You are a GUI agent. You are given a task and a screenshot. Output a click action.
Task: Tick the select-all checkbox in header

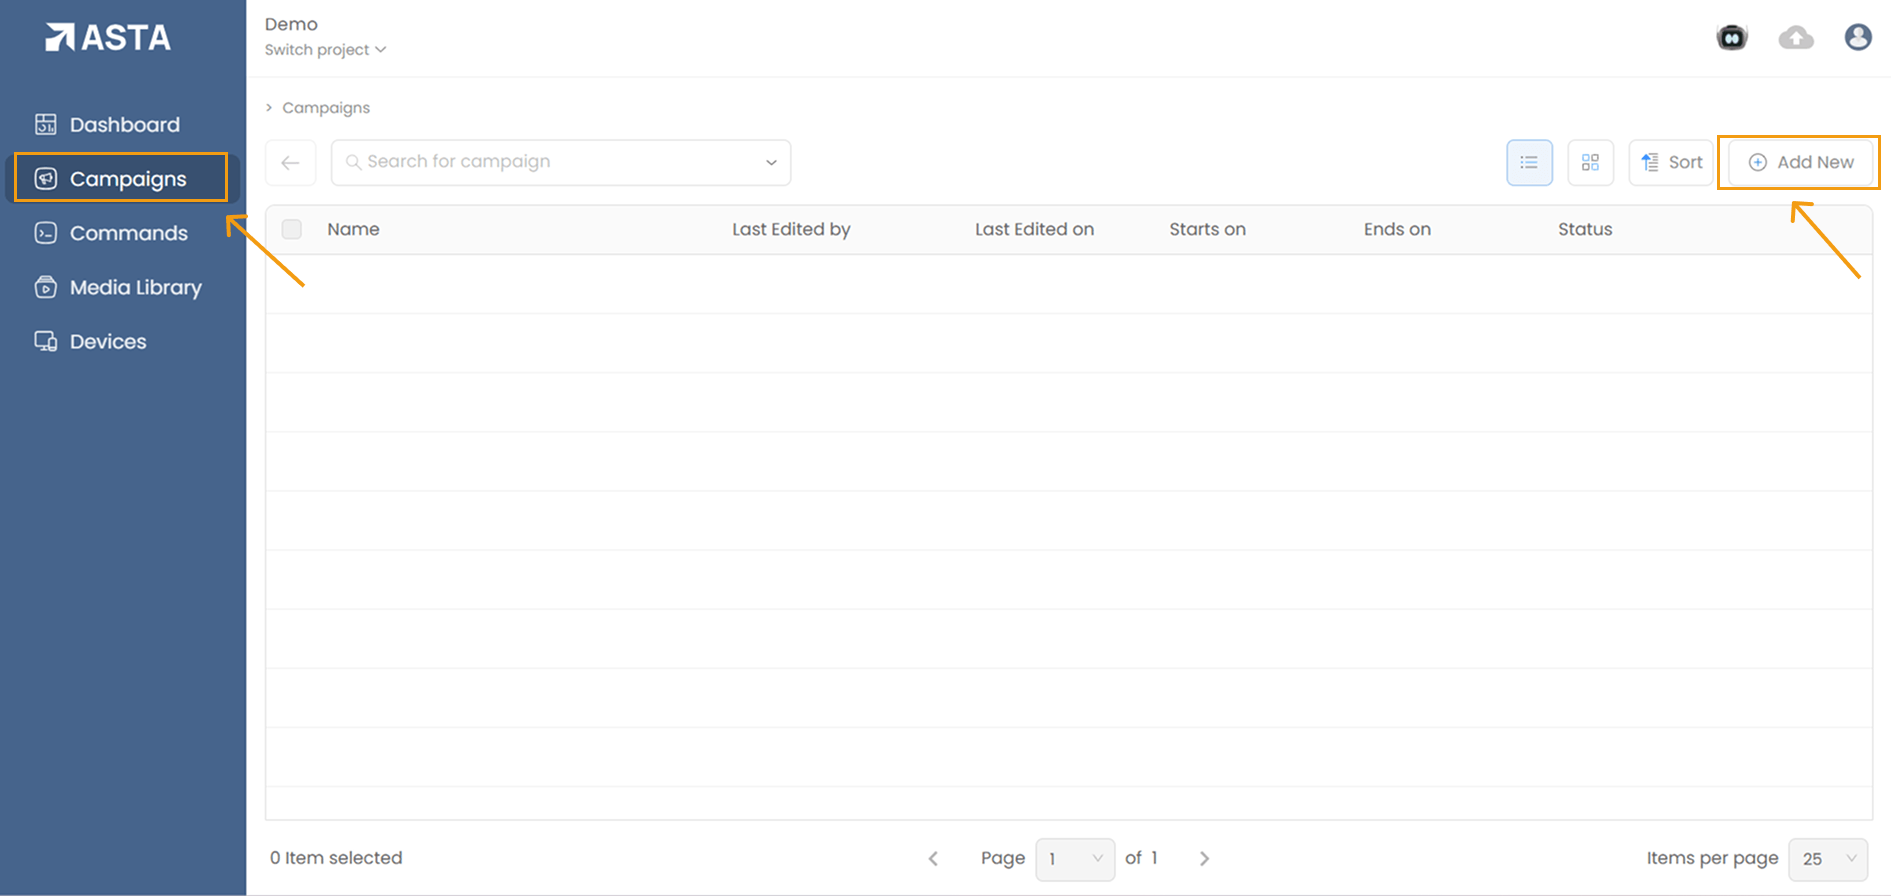tap(292, 229)
